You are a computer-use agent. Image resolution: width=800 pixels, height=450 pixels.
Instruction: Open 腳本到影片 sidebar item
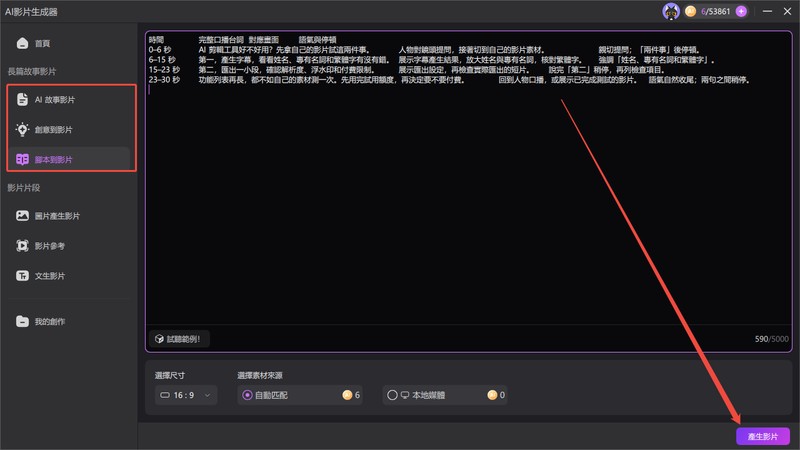(69, 159)
